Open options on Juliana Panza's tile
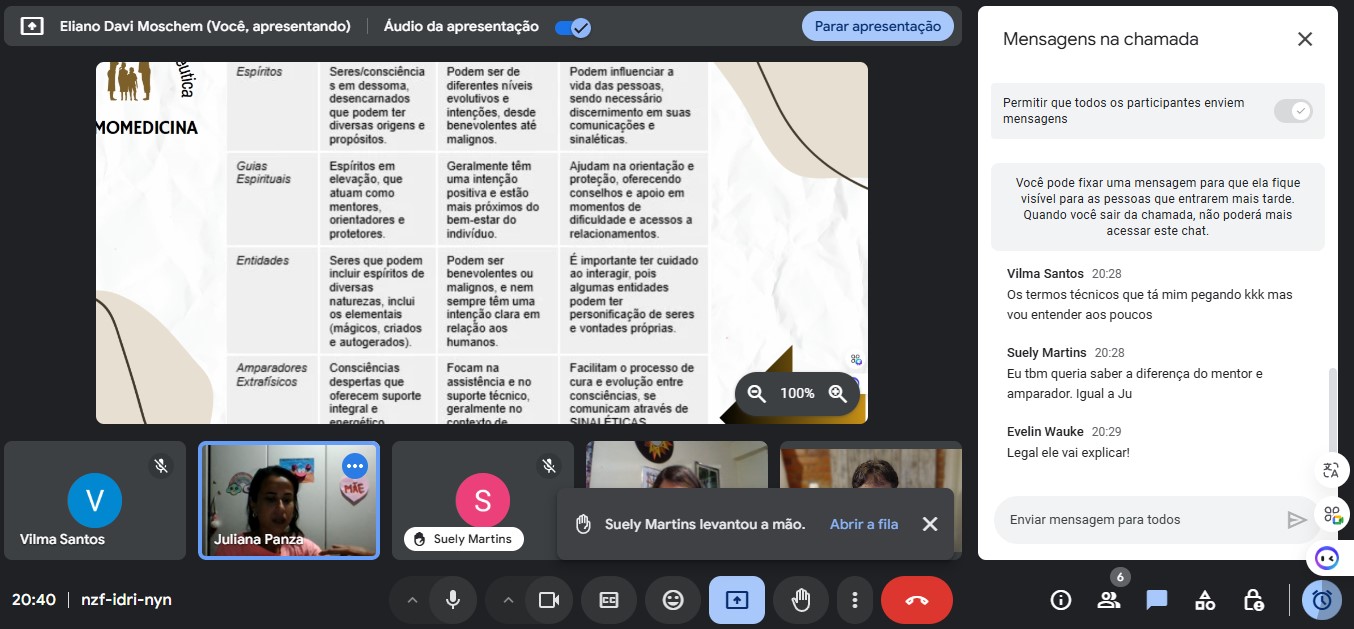 click(x=355, y=466)
